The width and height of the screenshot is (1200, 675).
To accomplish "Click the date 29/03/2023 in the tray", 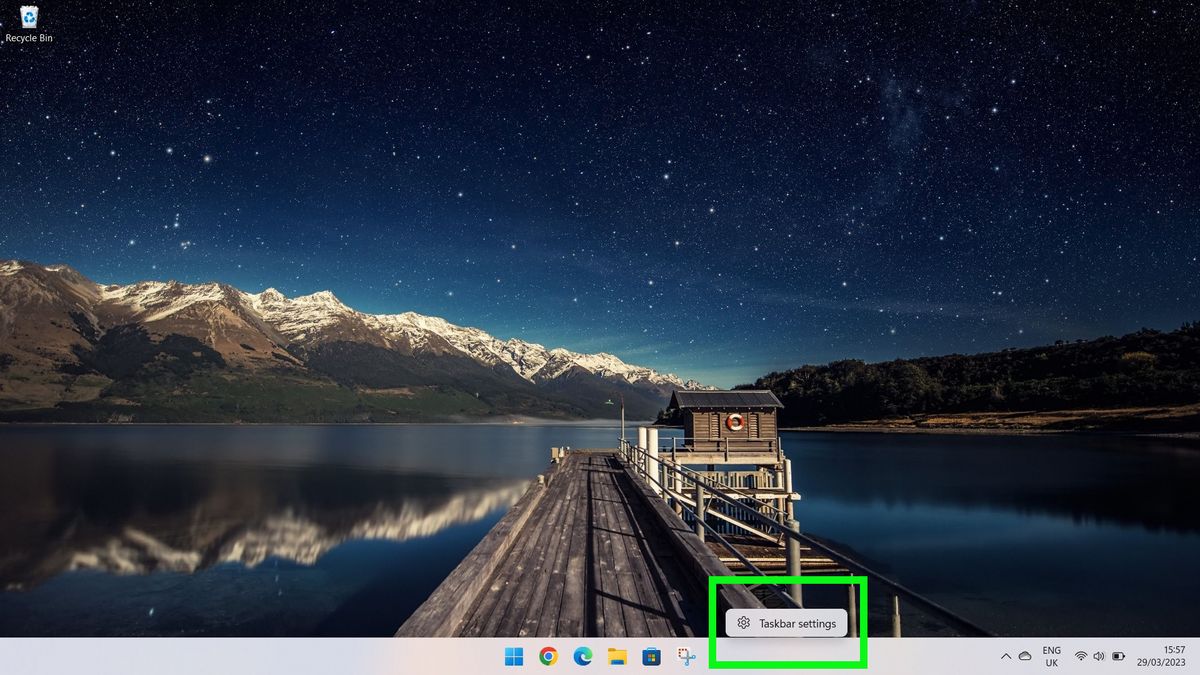I will (x=1160, y=662).
